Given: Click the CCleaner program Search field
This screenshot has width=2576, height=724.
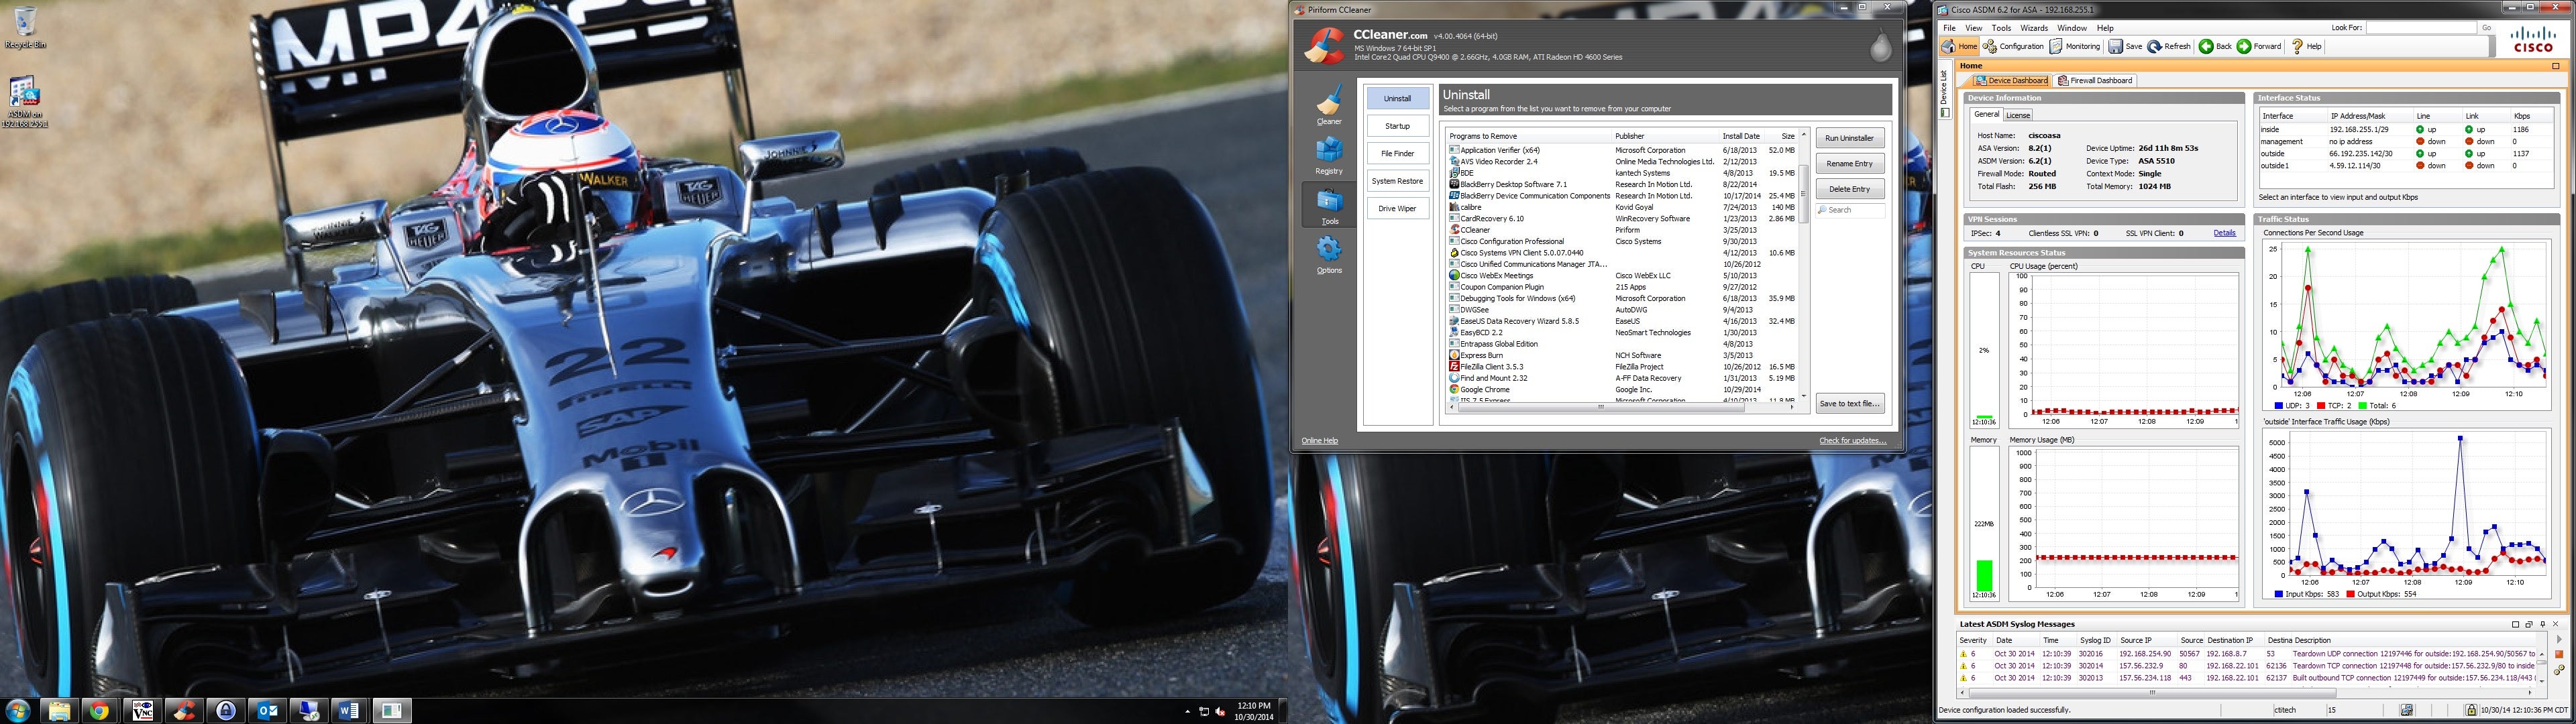Looking at the screenshot, I should pyautogui.click(x=1850, y=211).
